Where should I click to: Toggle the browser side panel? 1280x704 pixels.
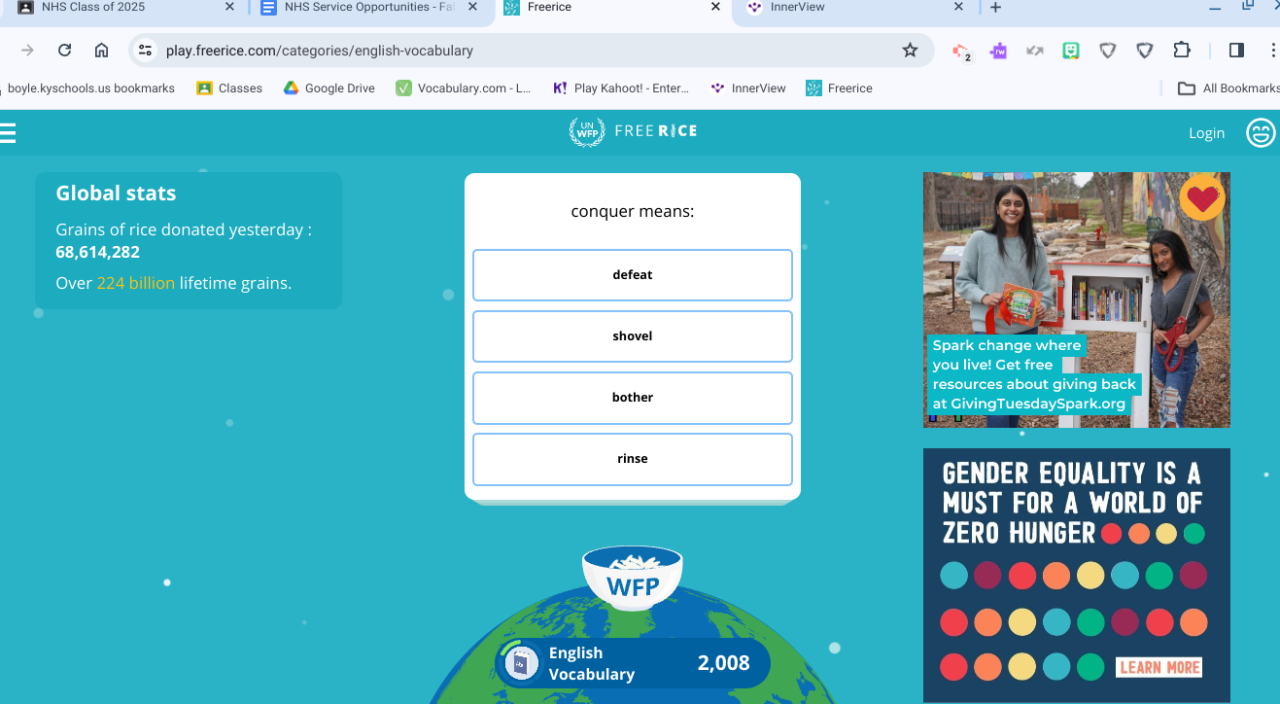(1236, 50)
